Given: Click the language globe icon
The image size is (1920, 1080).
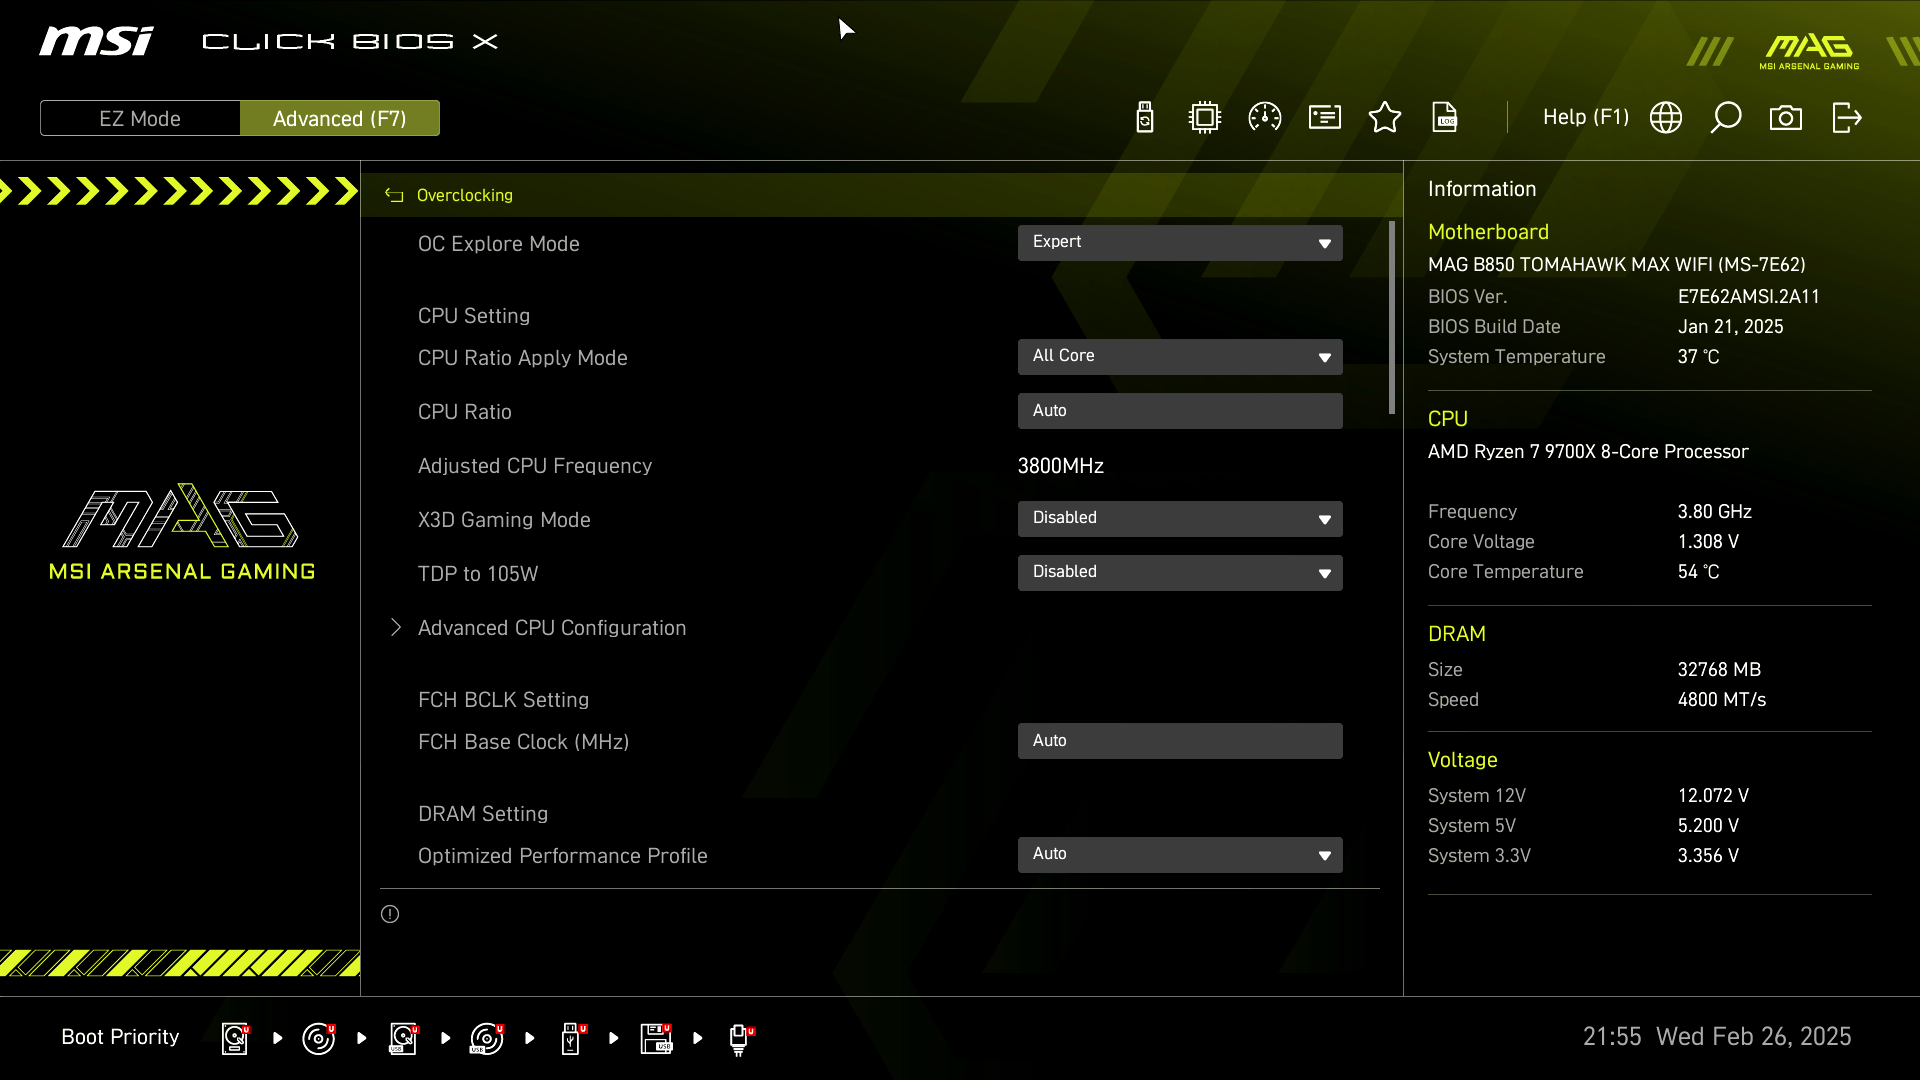Looking at the screenshot, I should click(1666, 118).
